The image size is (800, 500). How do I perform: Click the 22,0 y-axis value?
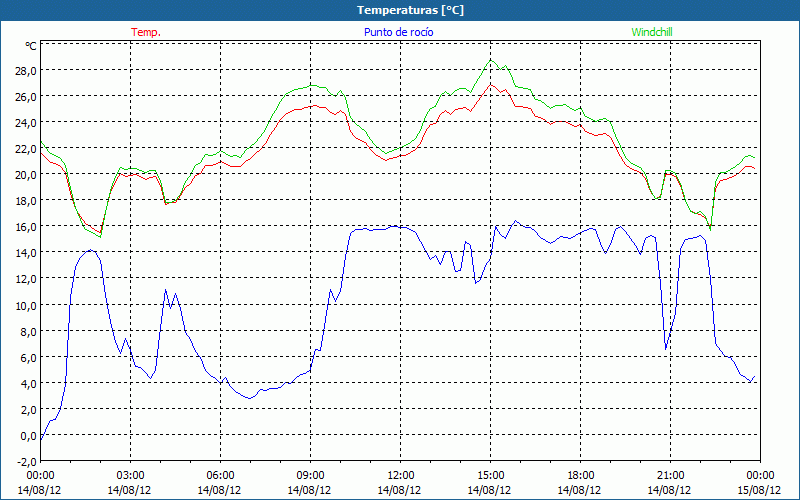(26, 148)
